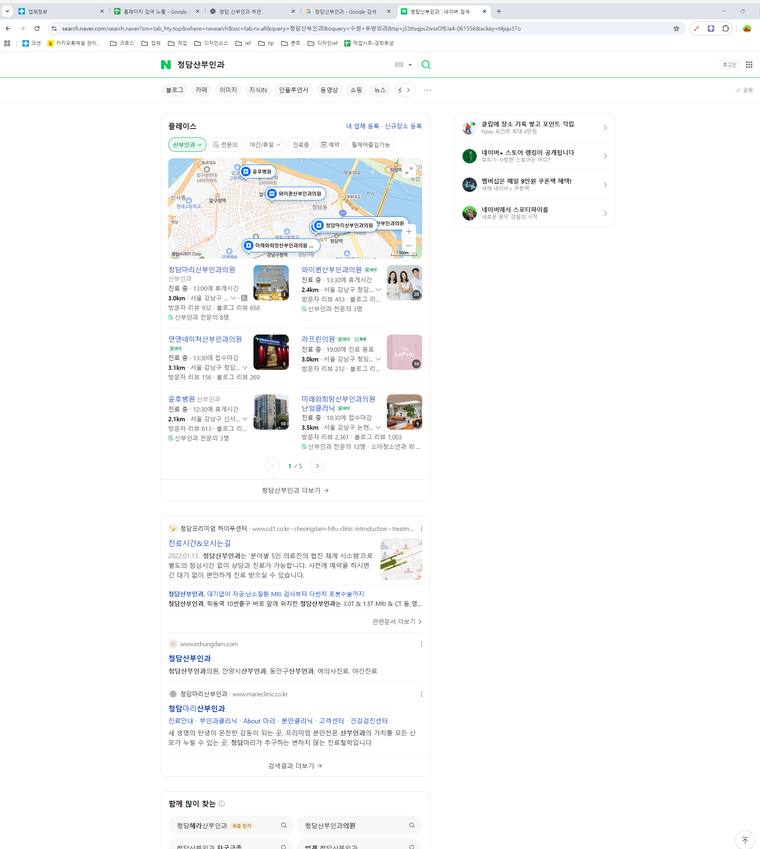The height and width of the screenshot is (849, 760).
Task: Select the 윤호병원 map marker
Action: (x=258, y=172)
